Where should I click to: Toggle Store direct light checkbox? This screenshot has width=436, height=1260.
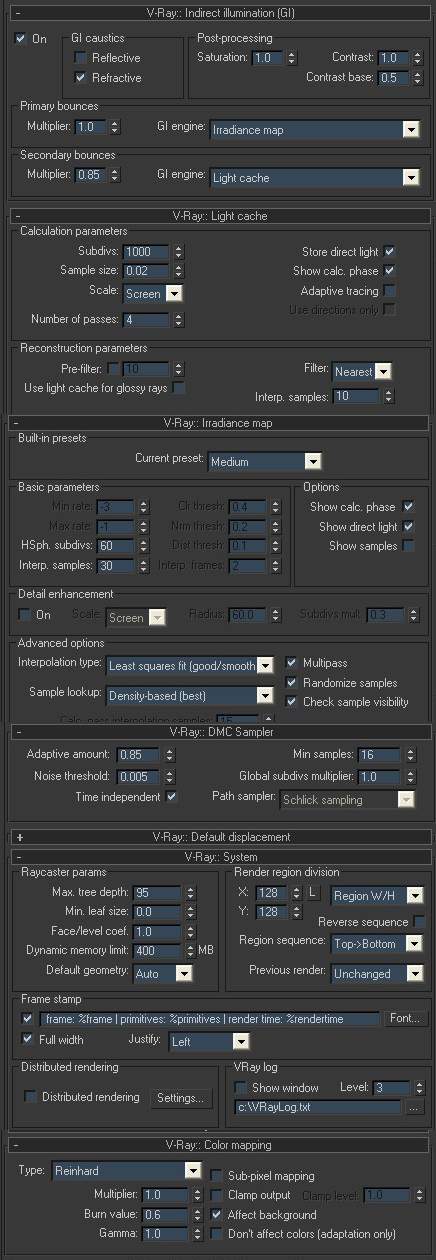click(389, 252)
